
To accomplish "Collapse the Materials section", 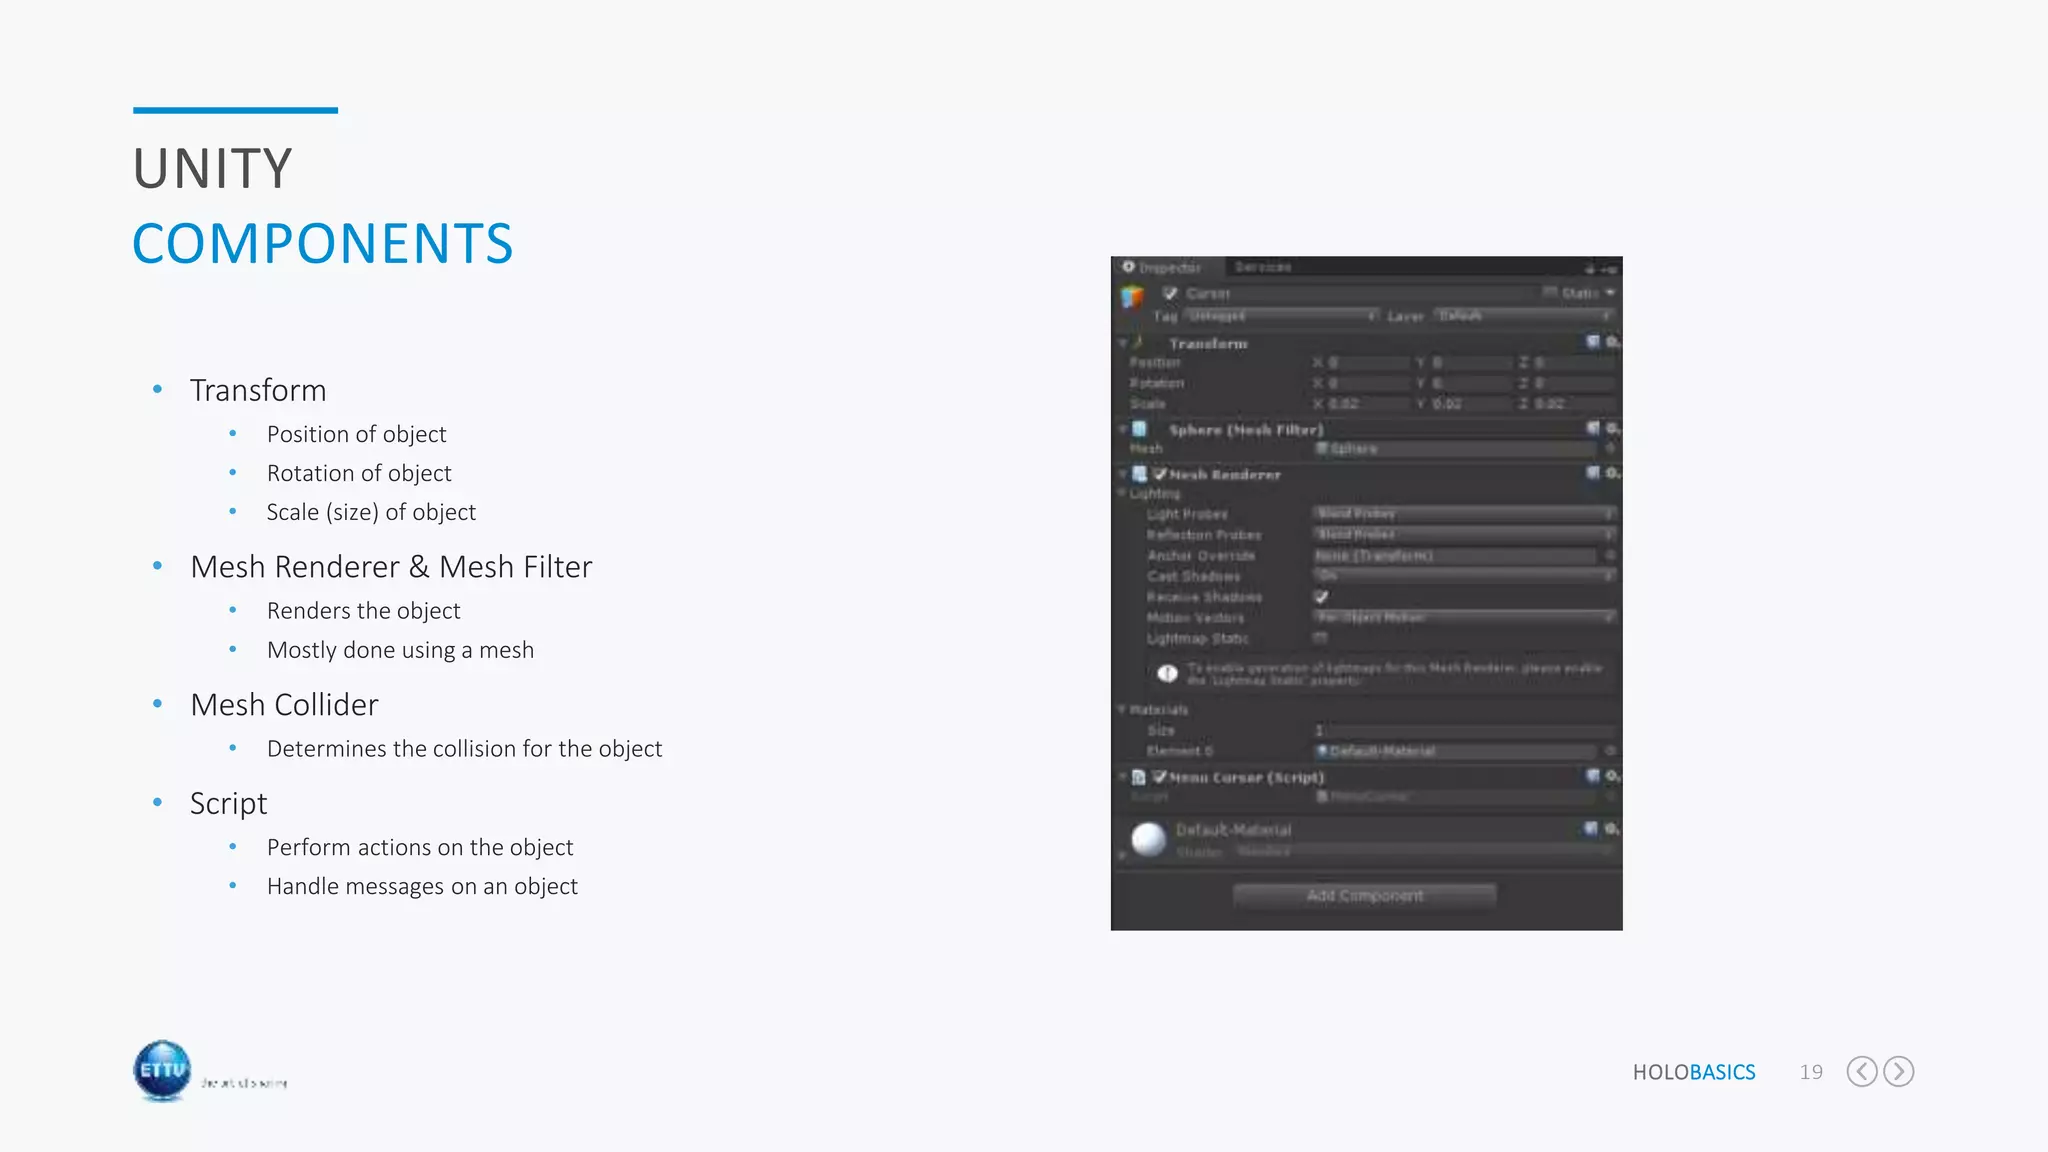I will point(1122,709).
